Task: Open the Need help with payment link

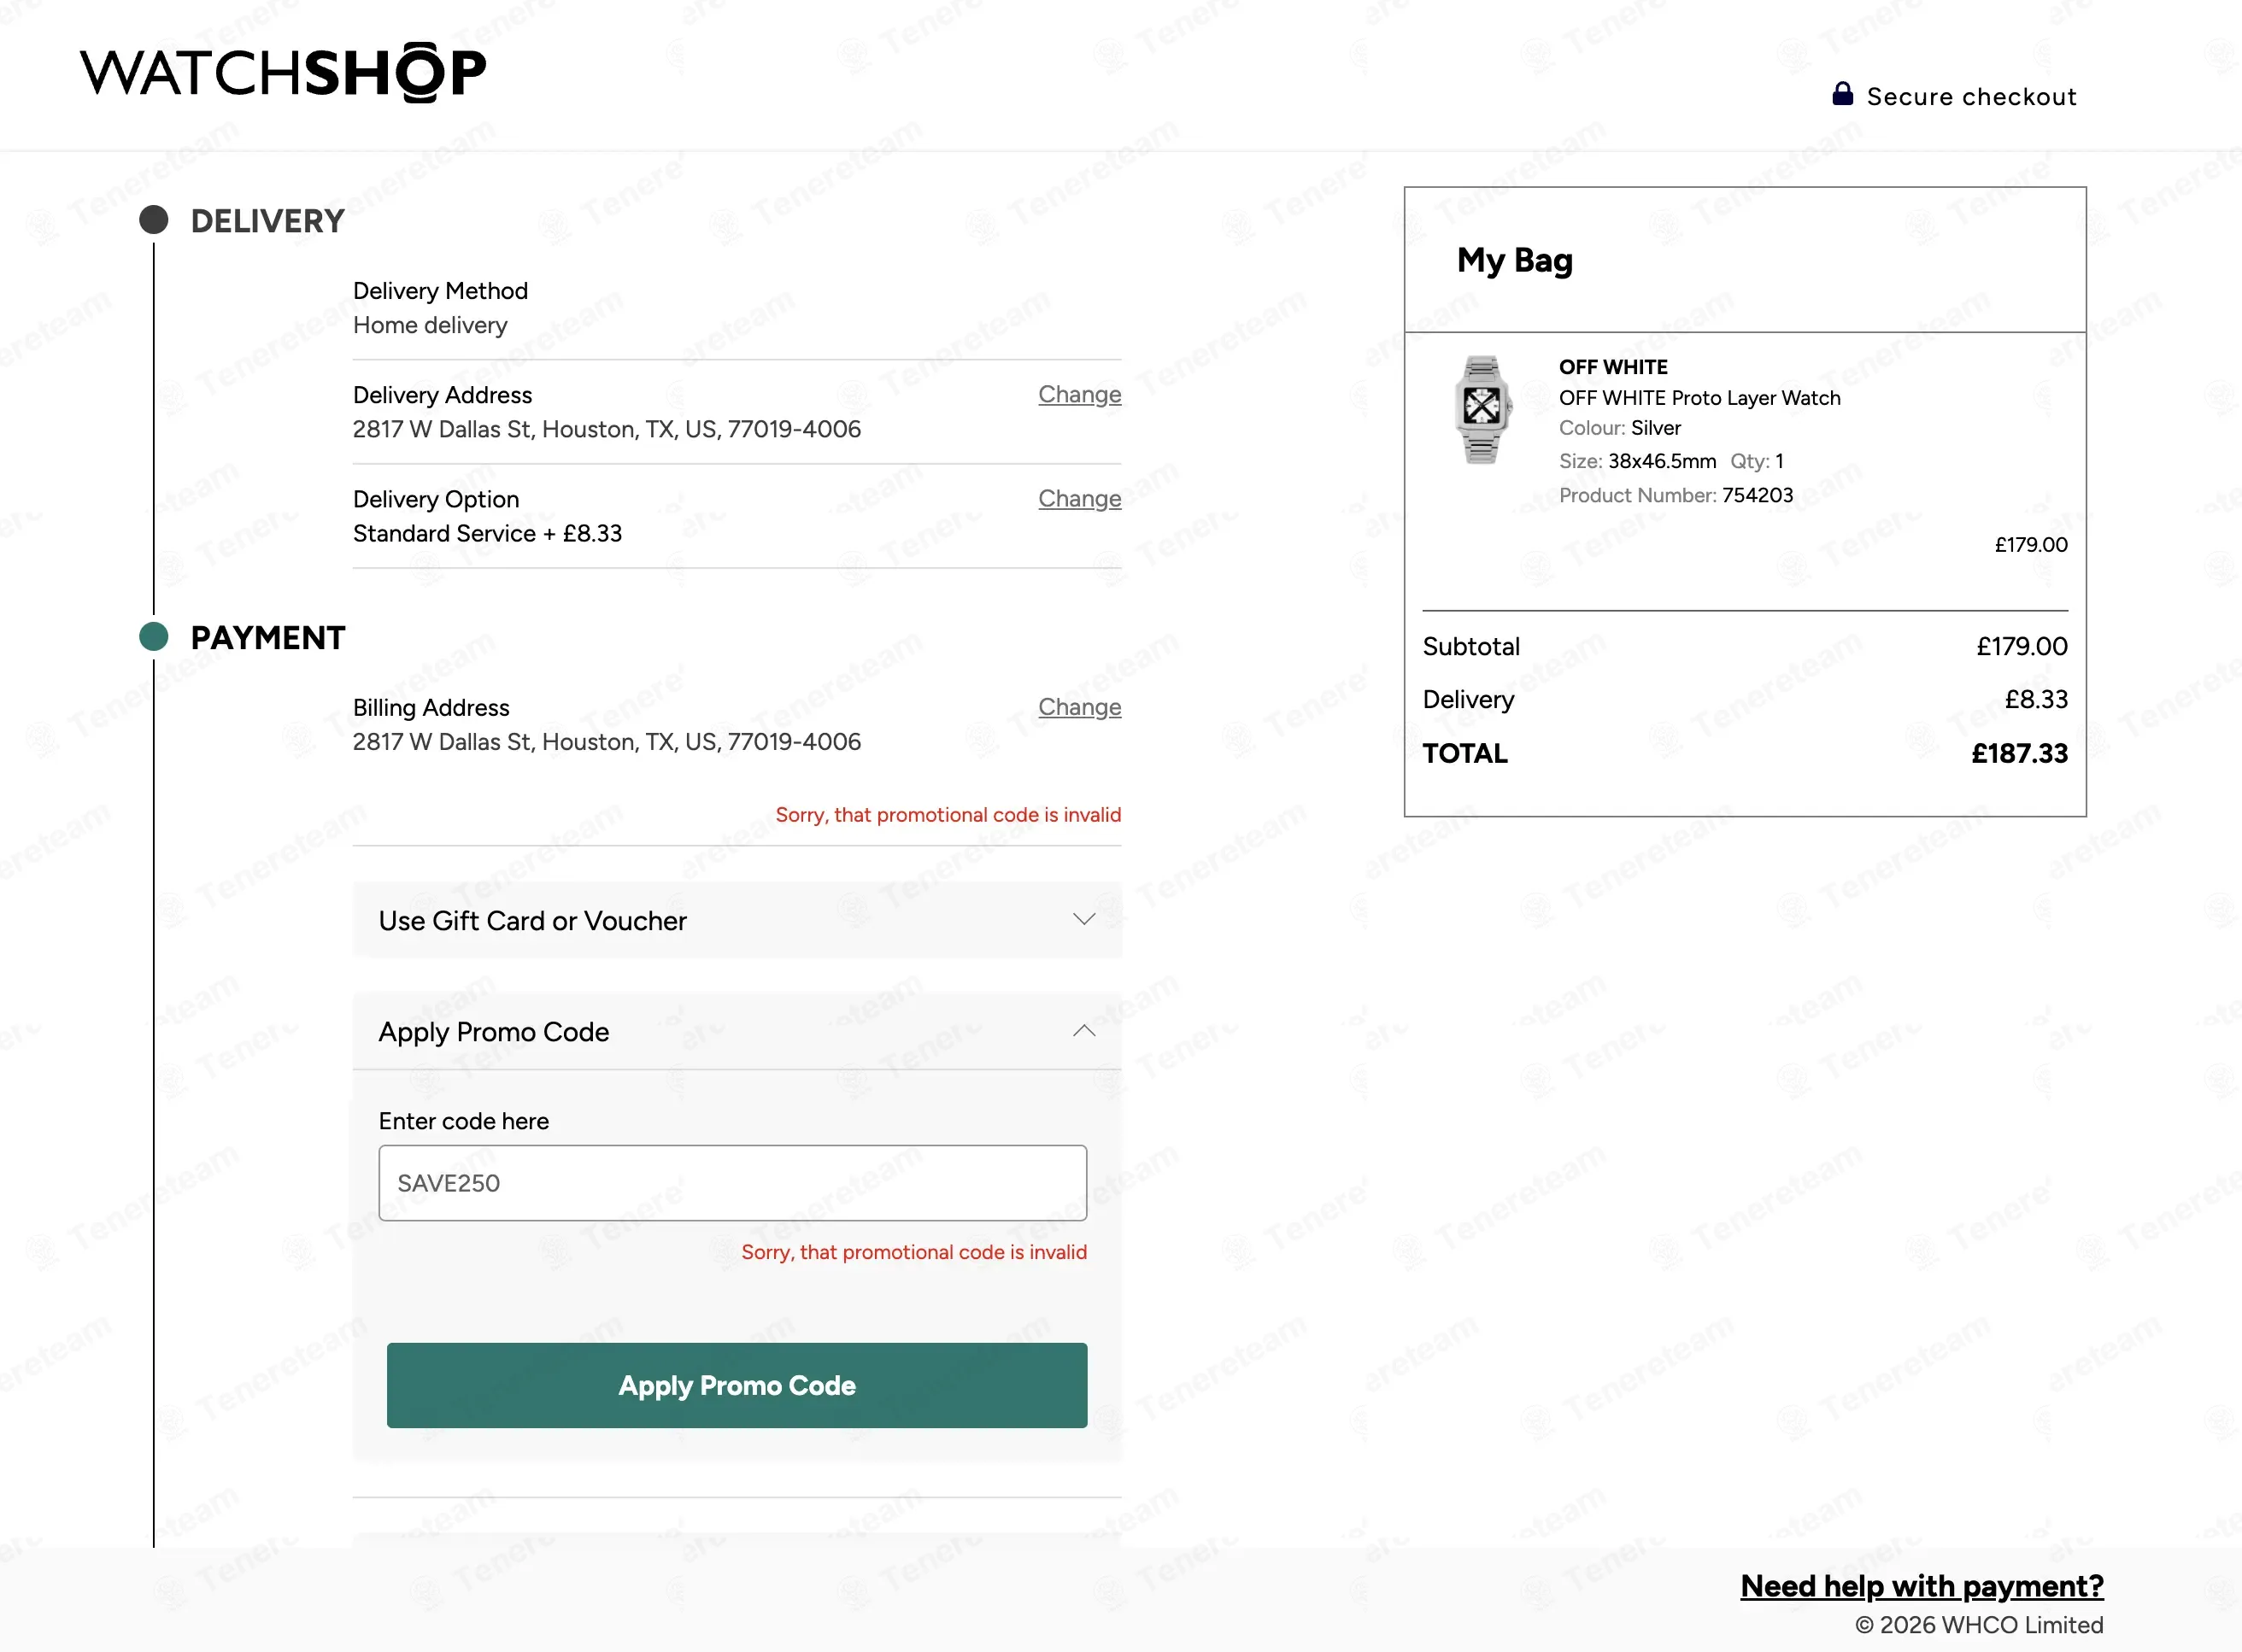Action: point(1922,1586)
